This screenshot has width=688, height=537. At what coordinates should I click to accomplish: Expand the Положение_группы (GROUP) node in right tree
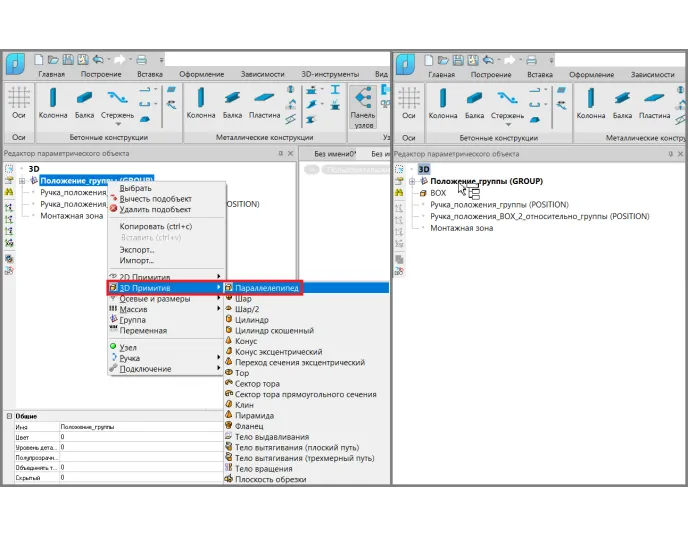point(412,181)
